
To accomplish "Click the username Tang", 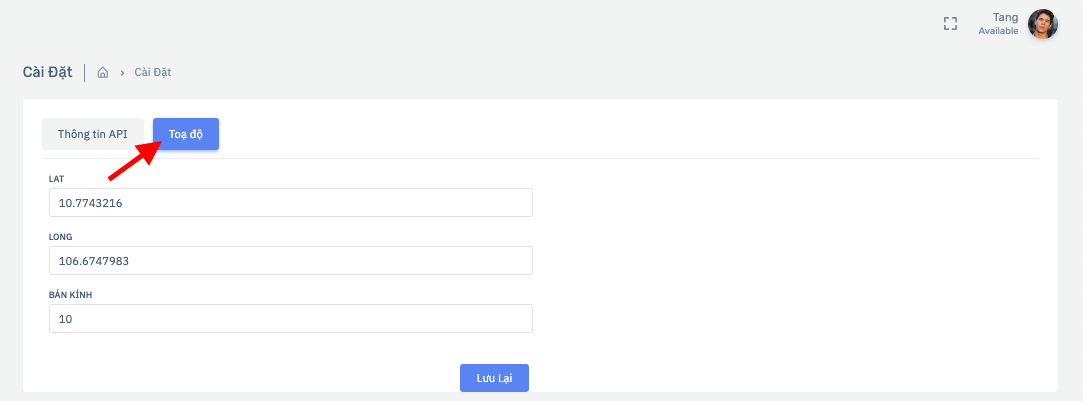I will (1004, 17).
